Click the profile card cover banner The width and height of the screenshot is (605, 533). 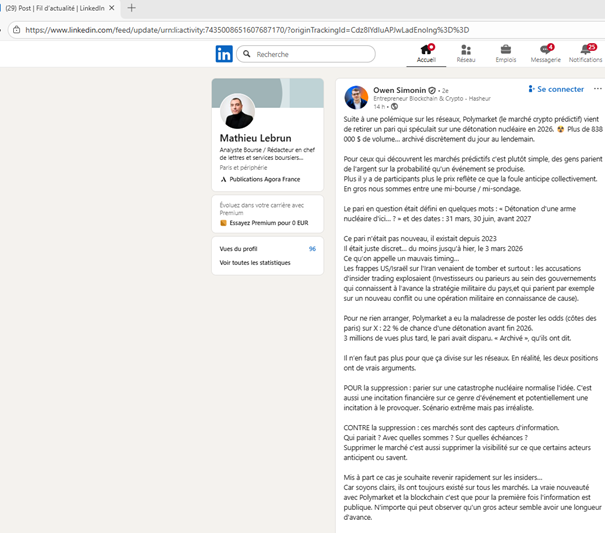(268, 93)
